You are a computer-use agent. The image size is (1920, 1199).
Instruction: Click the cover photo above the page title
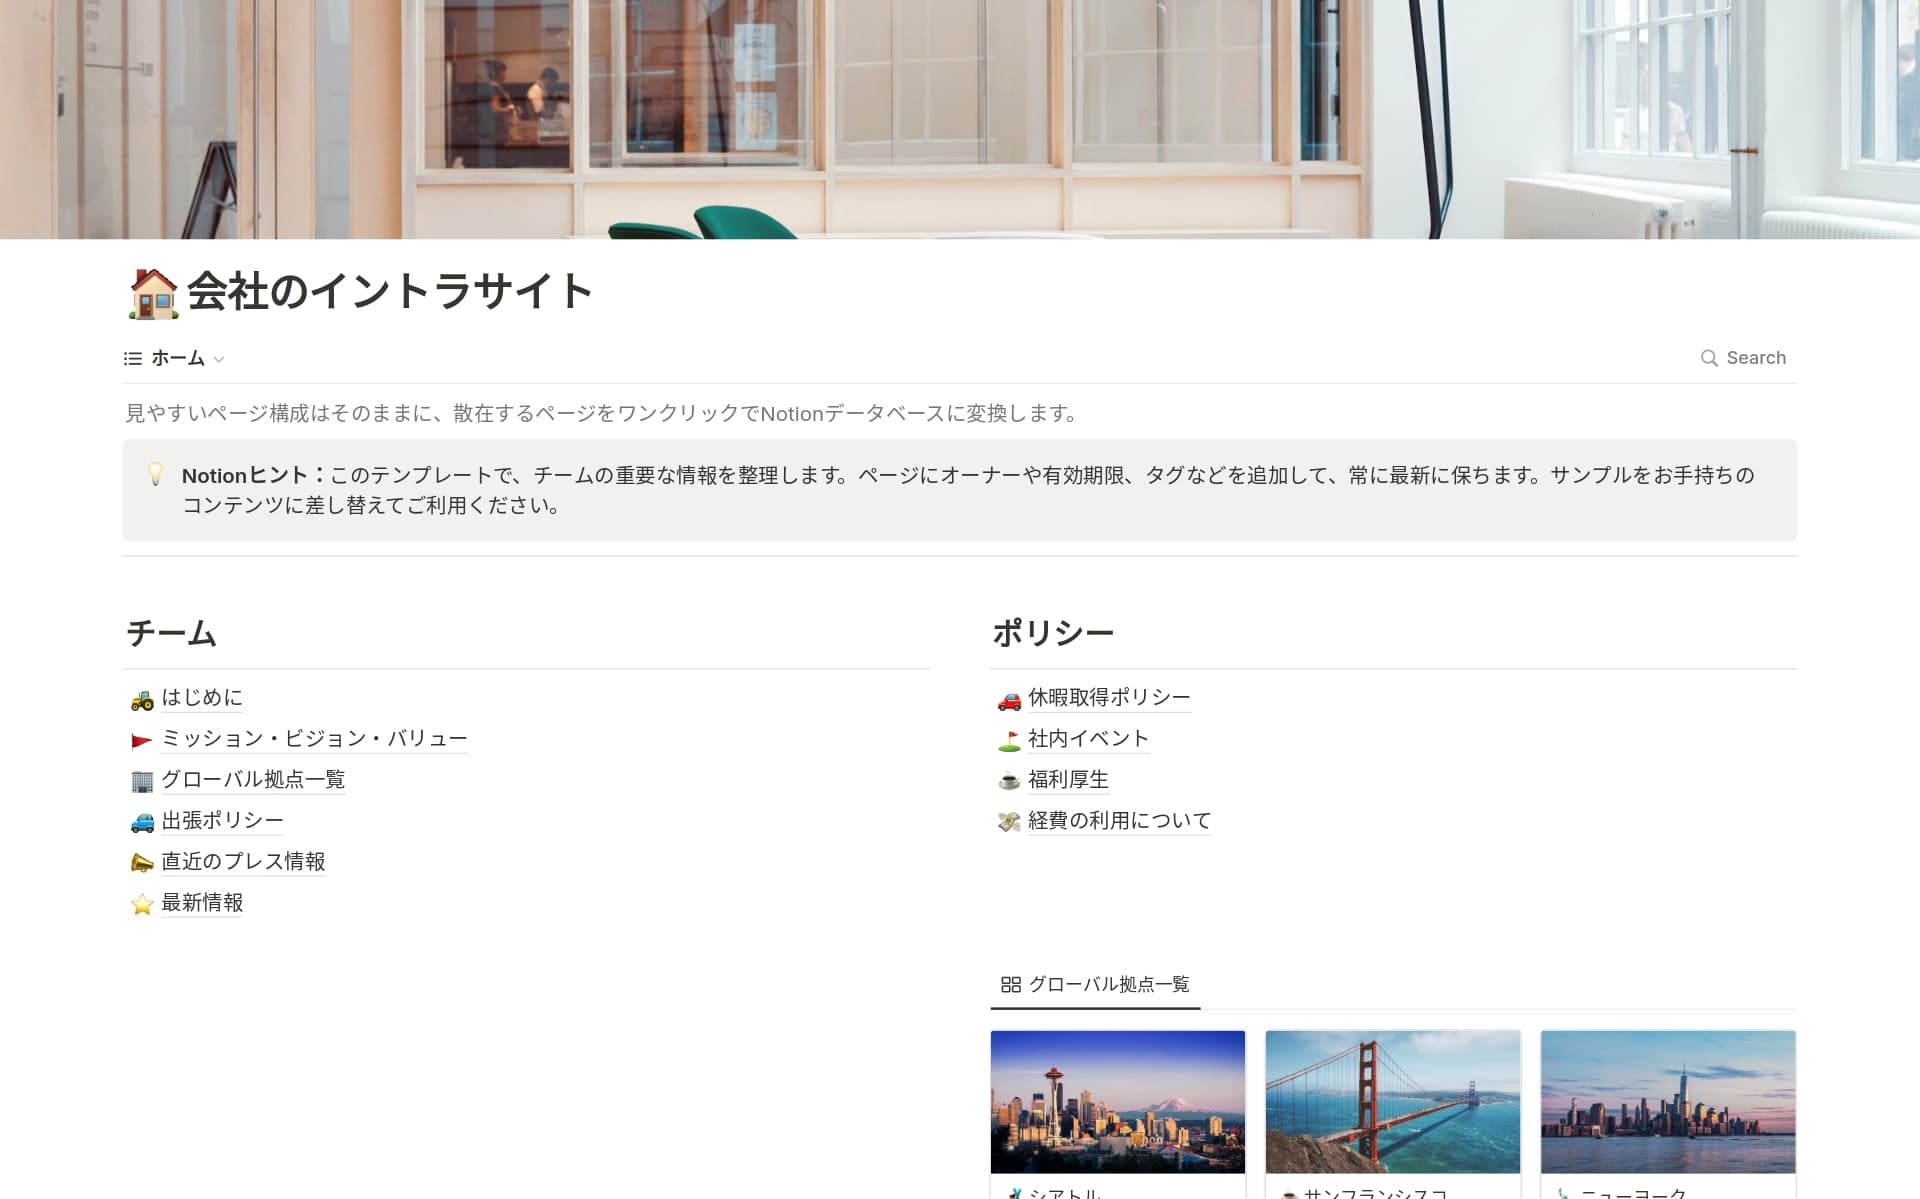pos(960,118)
